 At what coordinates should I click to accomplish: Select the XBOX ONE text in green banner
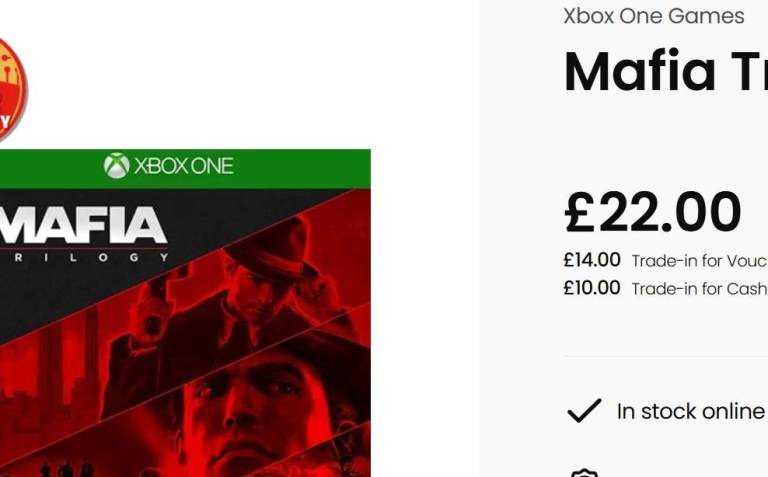coord(184,166)
